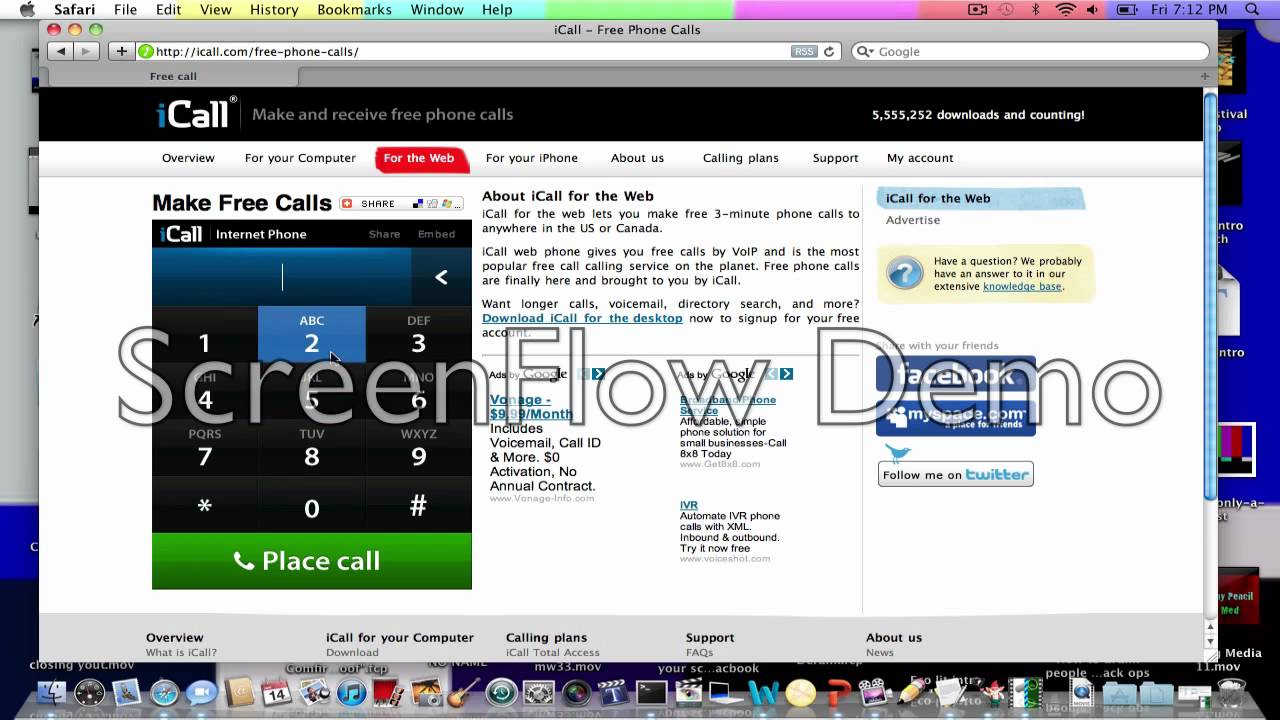Image resolution: width=1280 pixels, height=720 pixels.
Task: Tap the dial pad key 3 DEF
Action: click(418, 334)
